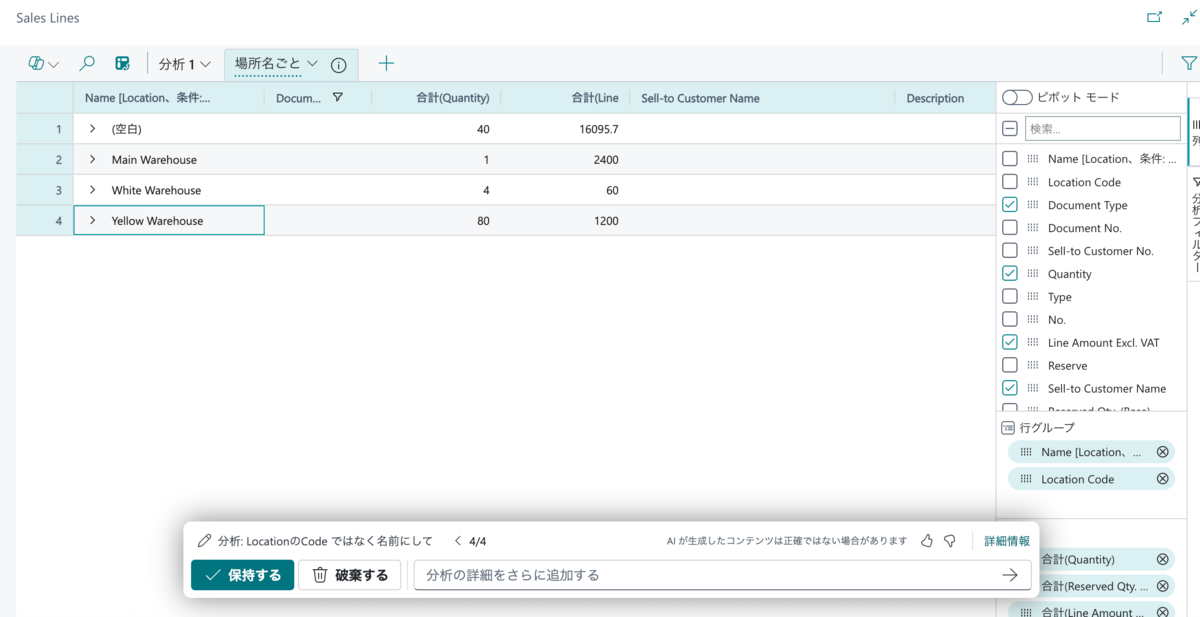Screen dimensions: 1200x617
Task: Click 破棄する button
Action: [350, 575]
